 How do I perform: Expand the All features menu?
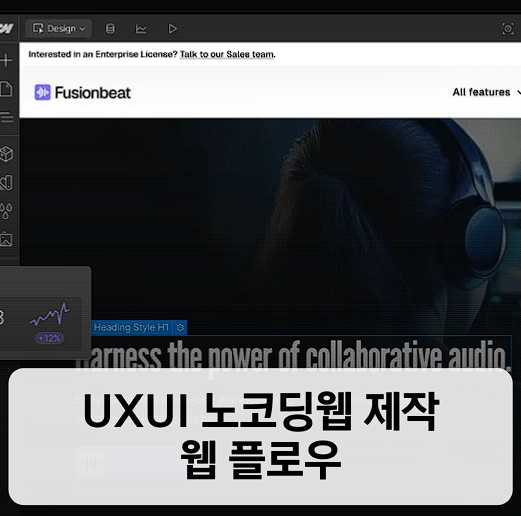click(486, 92)
